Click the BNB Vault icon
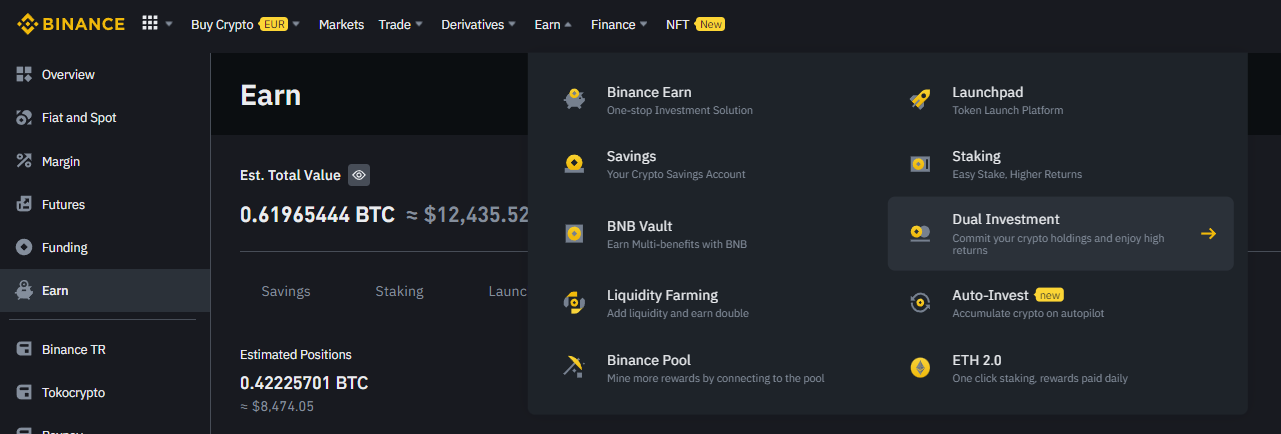The width and height of the screenshot is (1281, 434). tap(574, 234)
